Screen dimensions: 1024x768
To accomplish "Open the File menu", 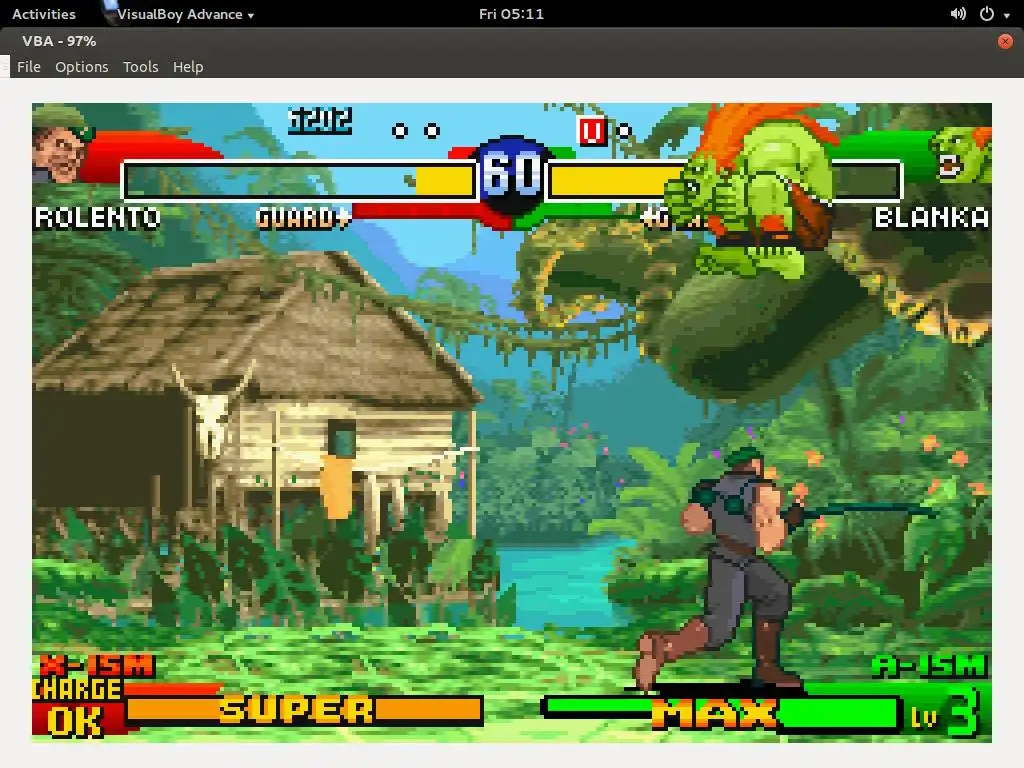I will coord(29,67).
